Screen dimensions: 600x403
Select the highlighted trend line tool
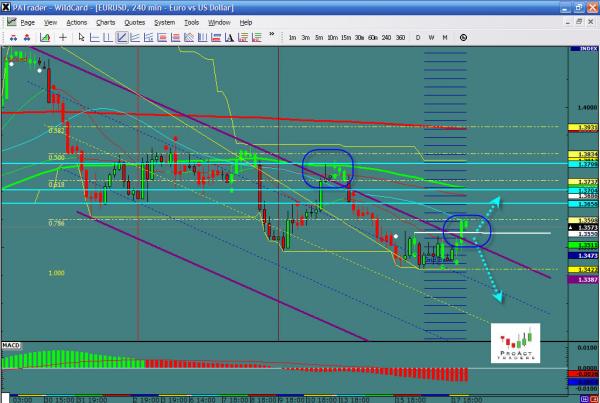pyautogui.click(x=122, y=38)
